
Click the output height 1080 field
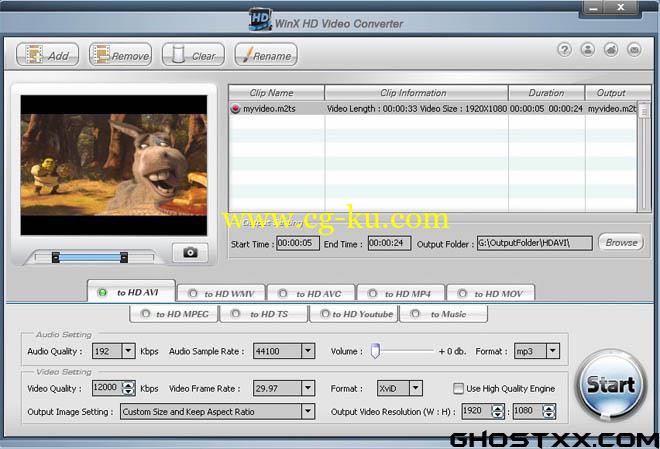click(x=528, y=411)
